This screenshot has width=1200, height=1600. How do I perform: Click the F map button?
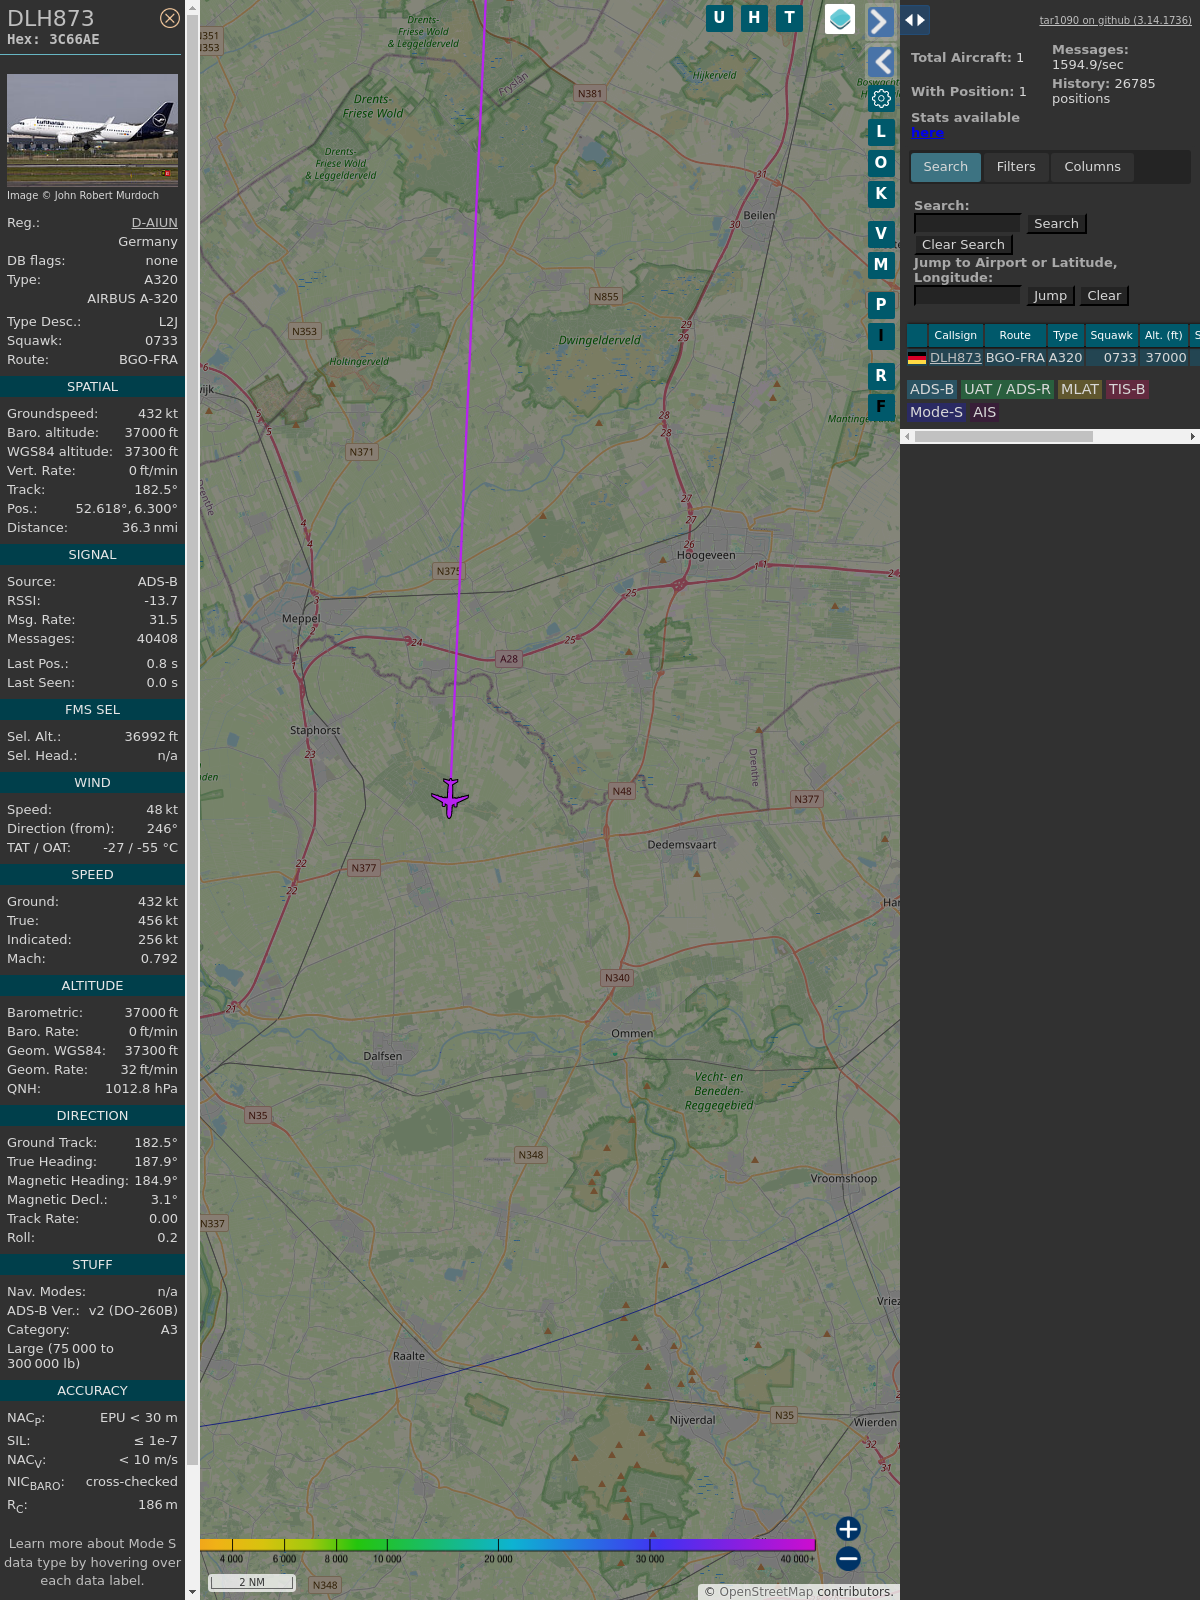(881, 407)
